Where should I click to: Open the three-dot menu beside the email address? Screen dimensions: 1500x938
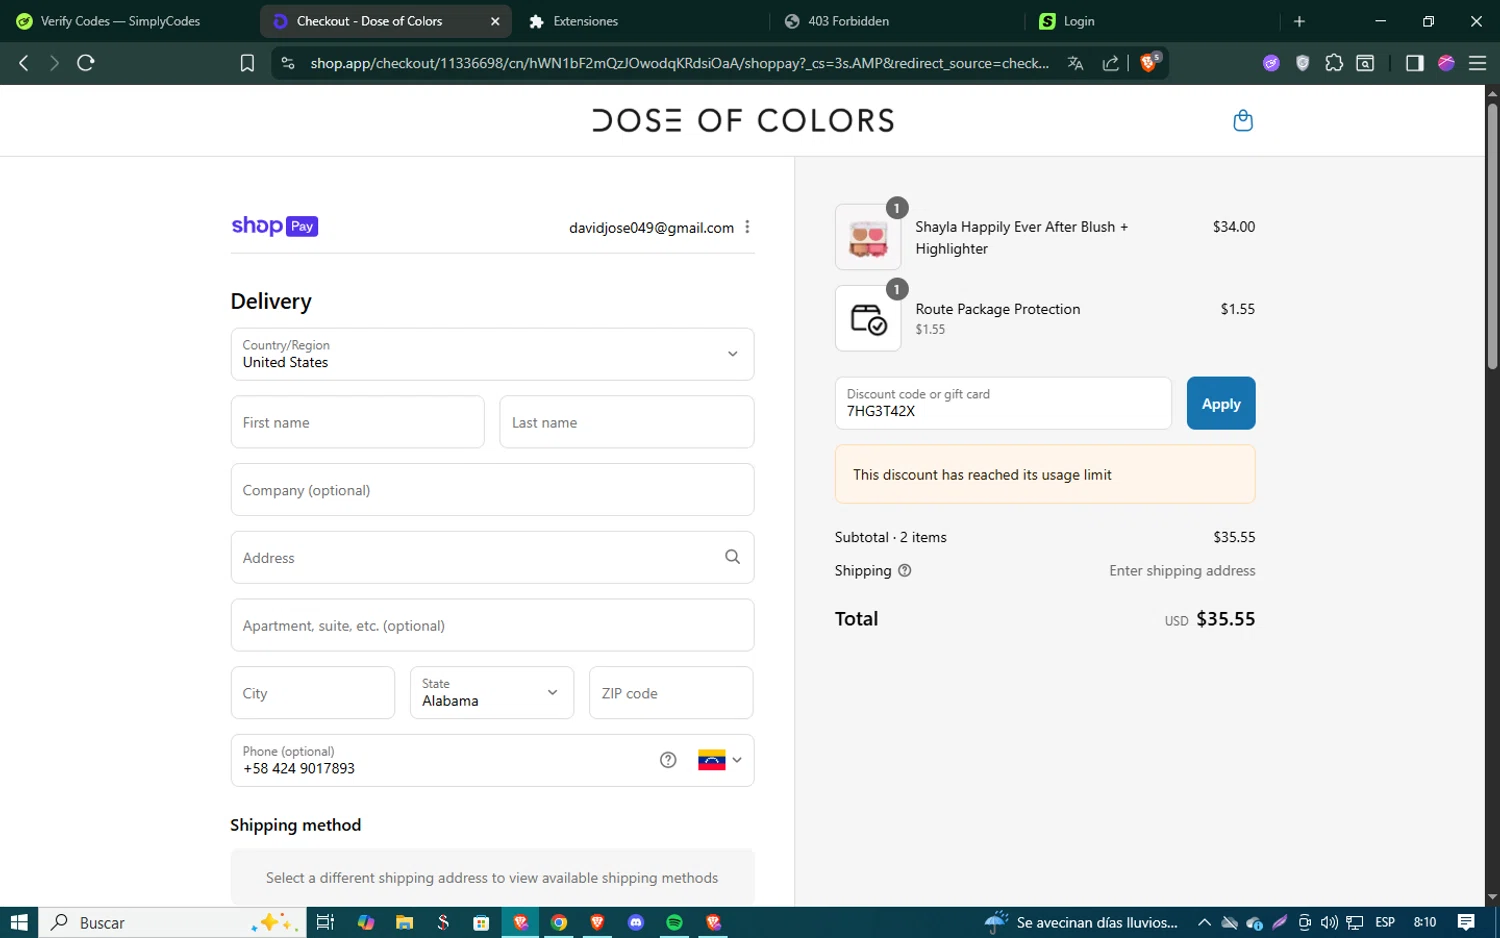click(x=747, y=227)
